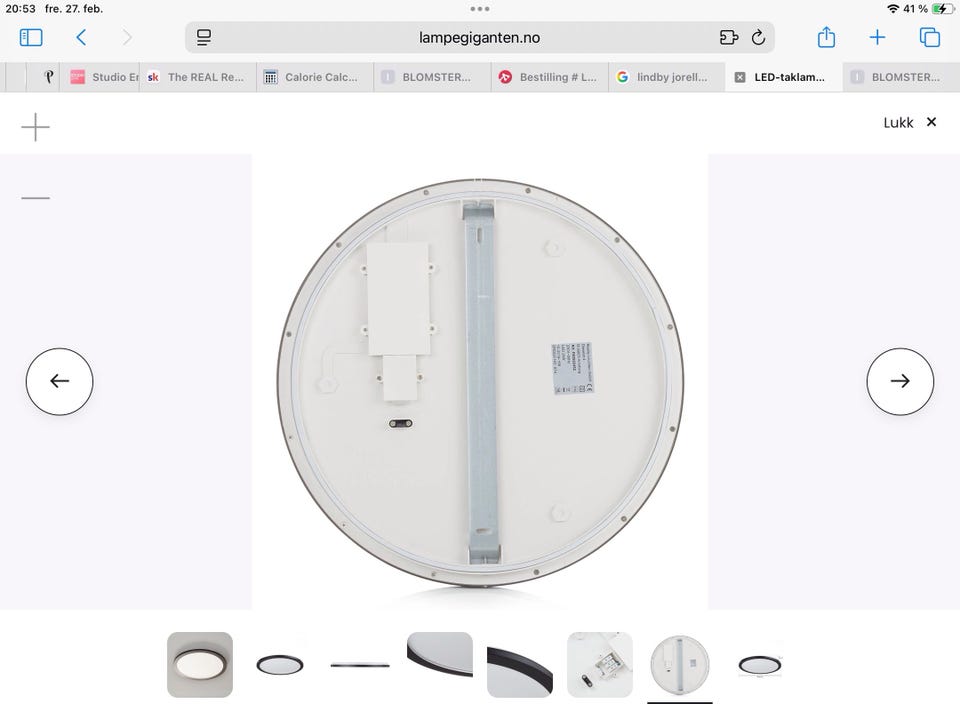
Task: Click the lampegiganten.no address field
Action: (479, 37)
